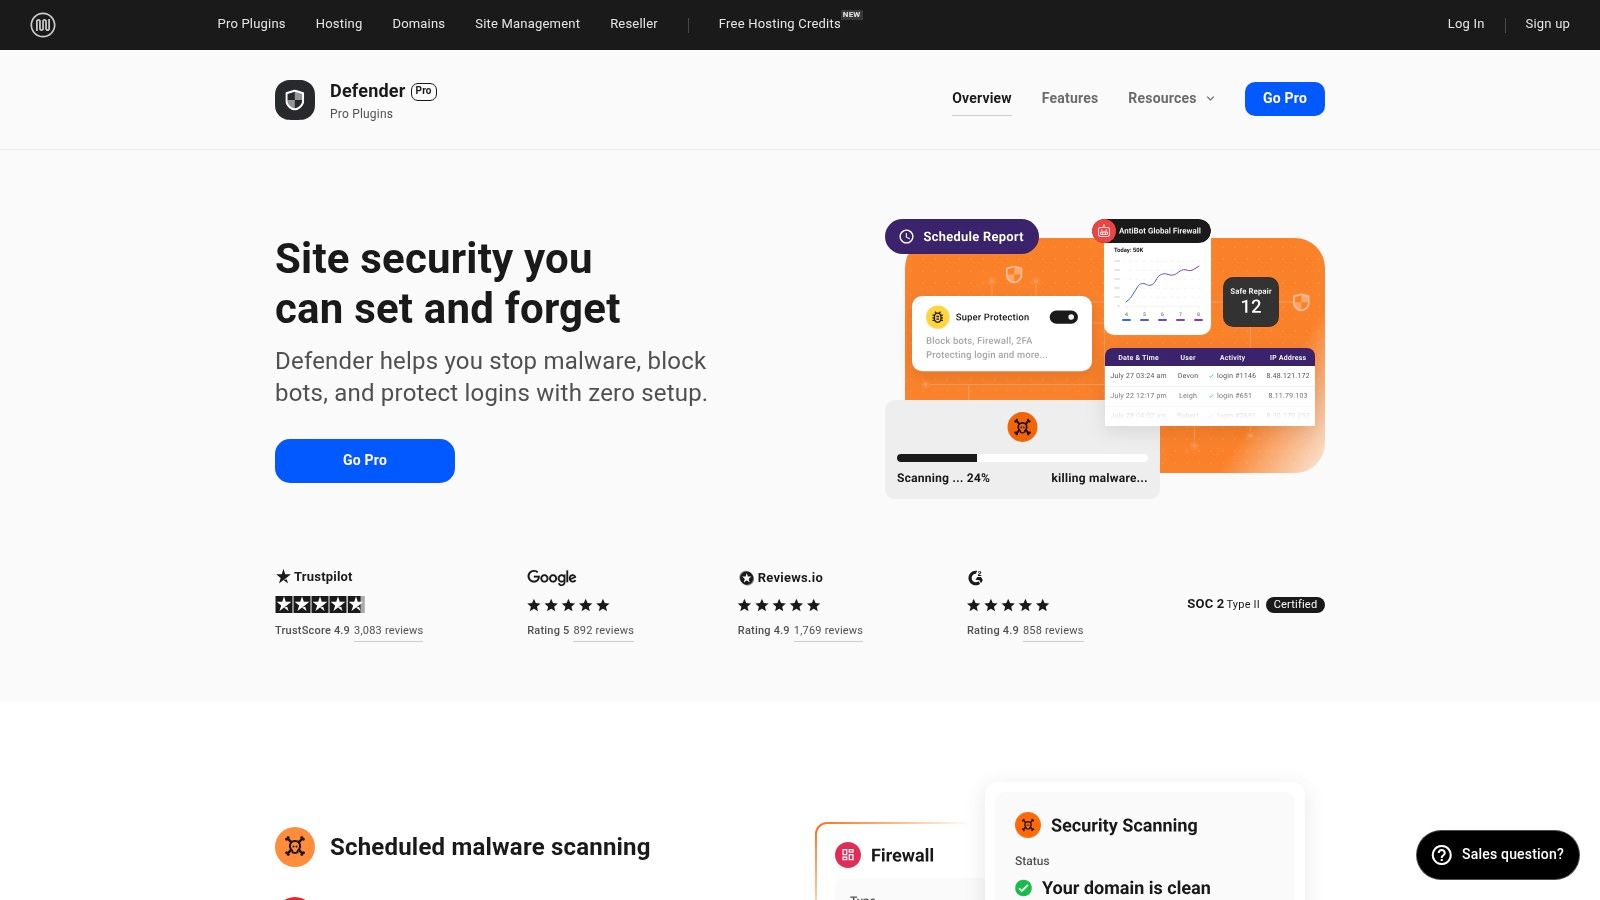Click the blue Go Pro button in the hero
The image size is (1600, 900).
point(364,460)
